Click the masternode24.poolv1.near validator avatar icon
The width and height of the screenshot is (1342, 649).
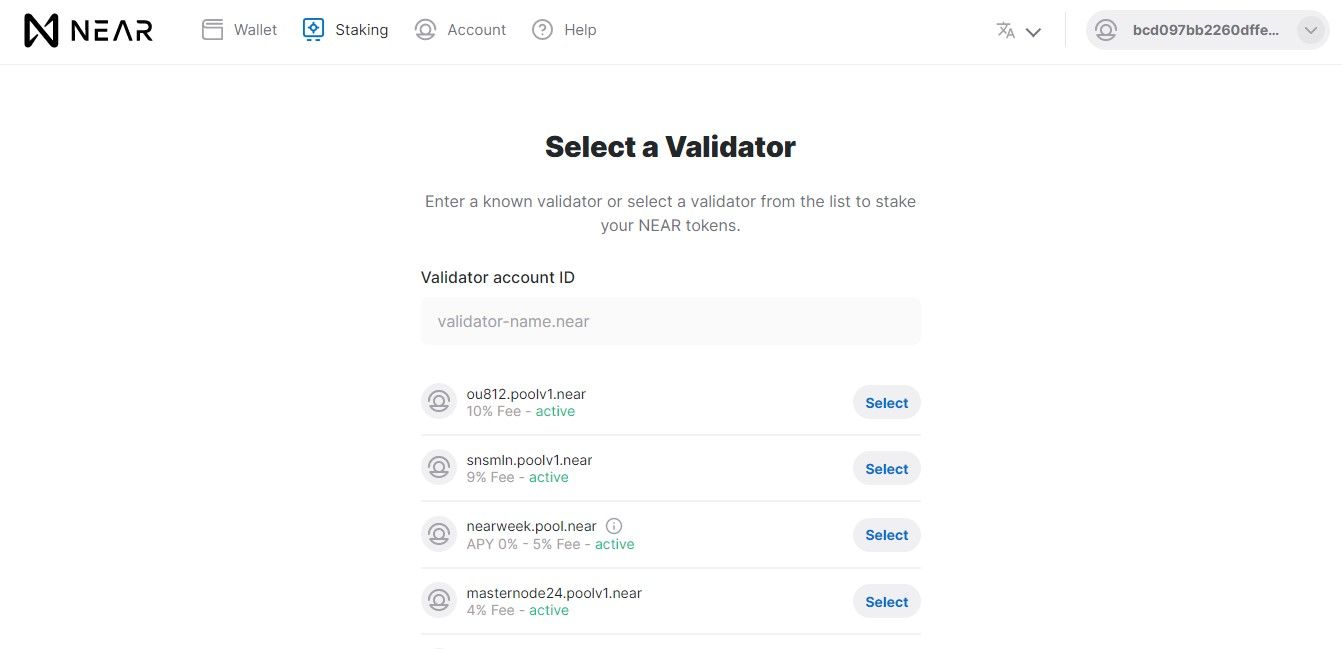[438, 601]
